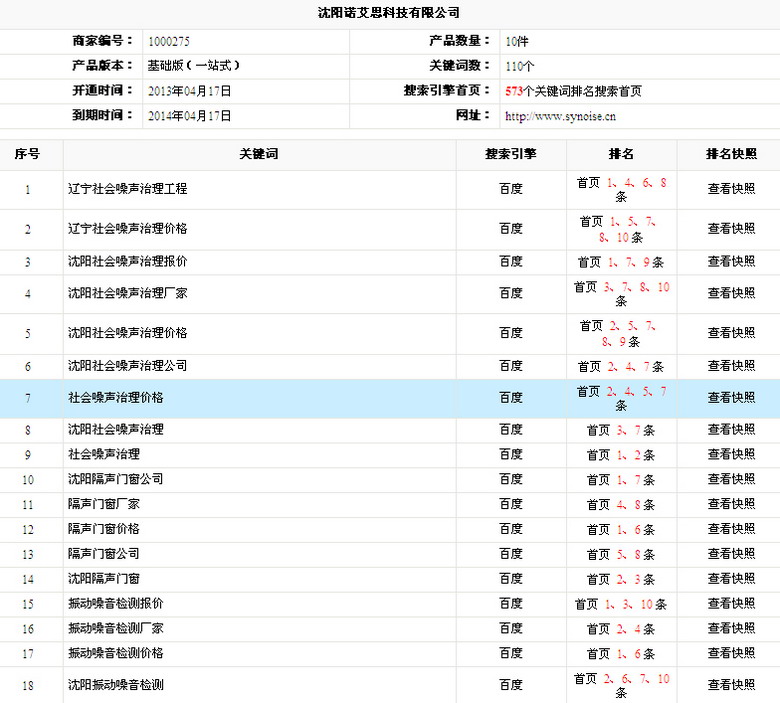Click product count value 10件
The image size is (780, 703).
click(x=517, y=42)
